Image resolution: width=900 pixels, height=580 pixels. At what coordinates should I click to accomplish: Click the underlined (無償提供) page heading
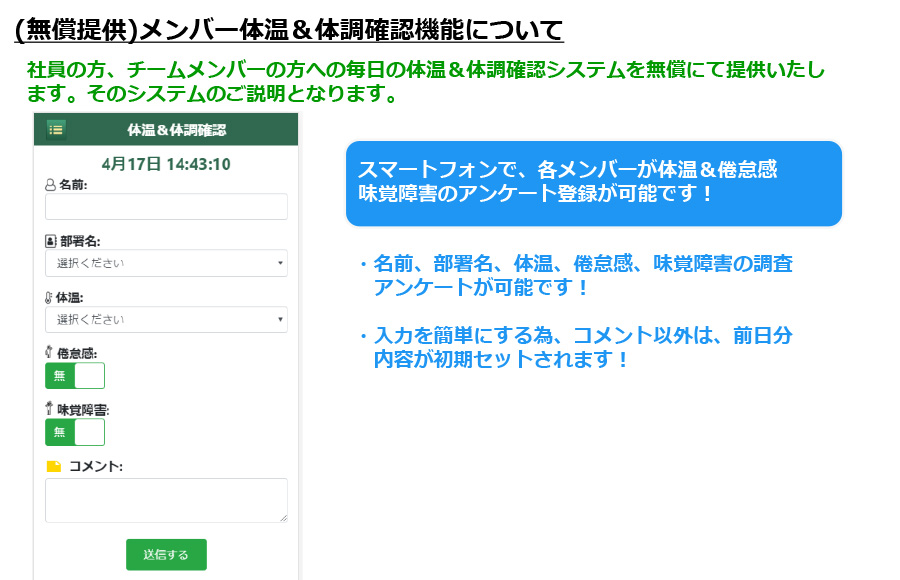[290, 30]
